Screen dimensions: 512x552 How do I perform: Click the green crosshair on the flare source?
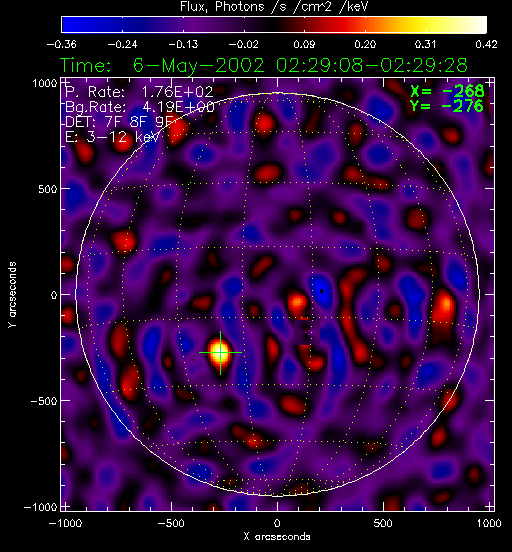pyautogui.click(x=220, y=352)
